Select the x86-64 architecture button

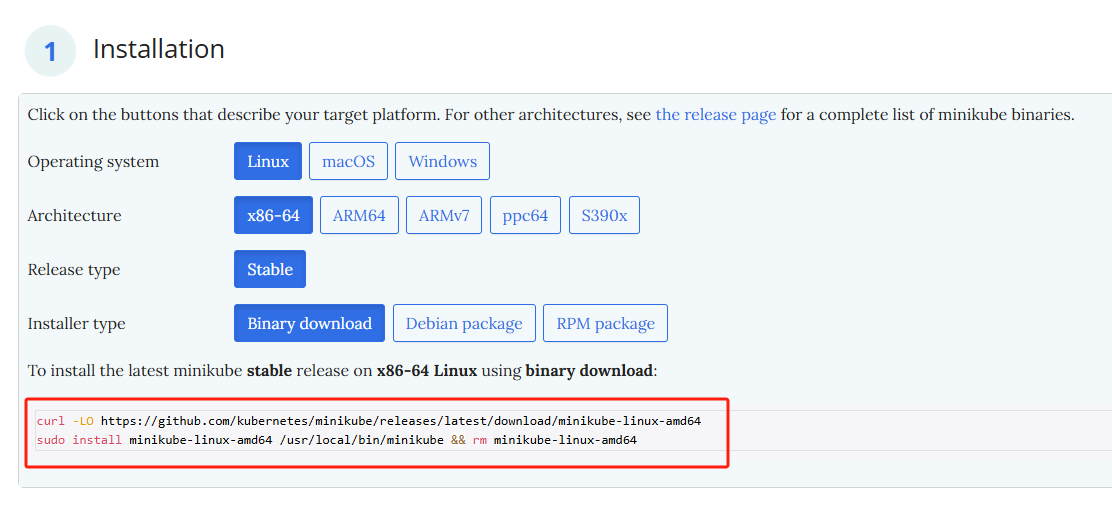coord(273,216)
